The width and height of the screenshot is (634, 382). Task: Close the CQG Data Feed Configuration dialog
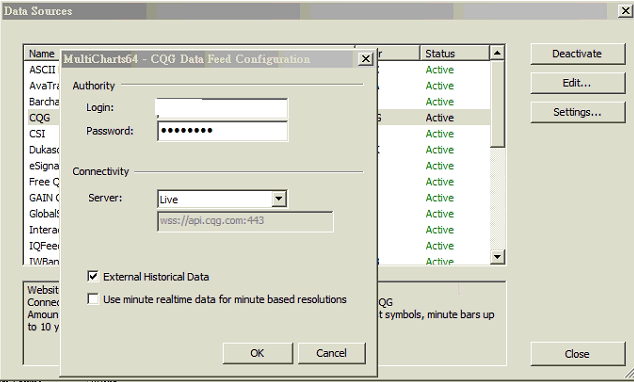click(x=366, y=59)
